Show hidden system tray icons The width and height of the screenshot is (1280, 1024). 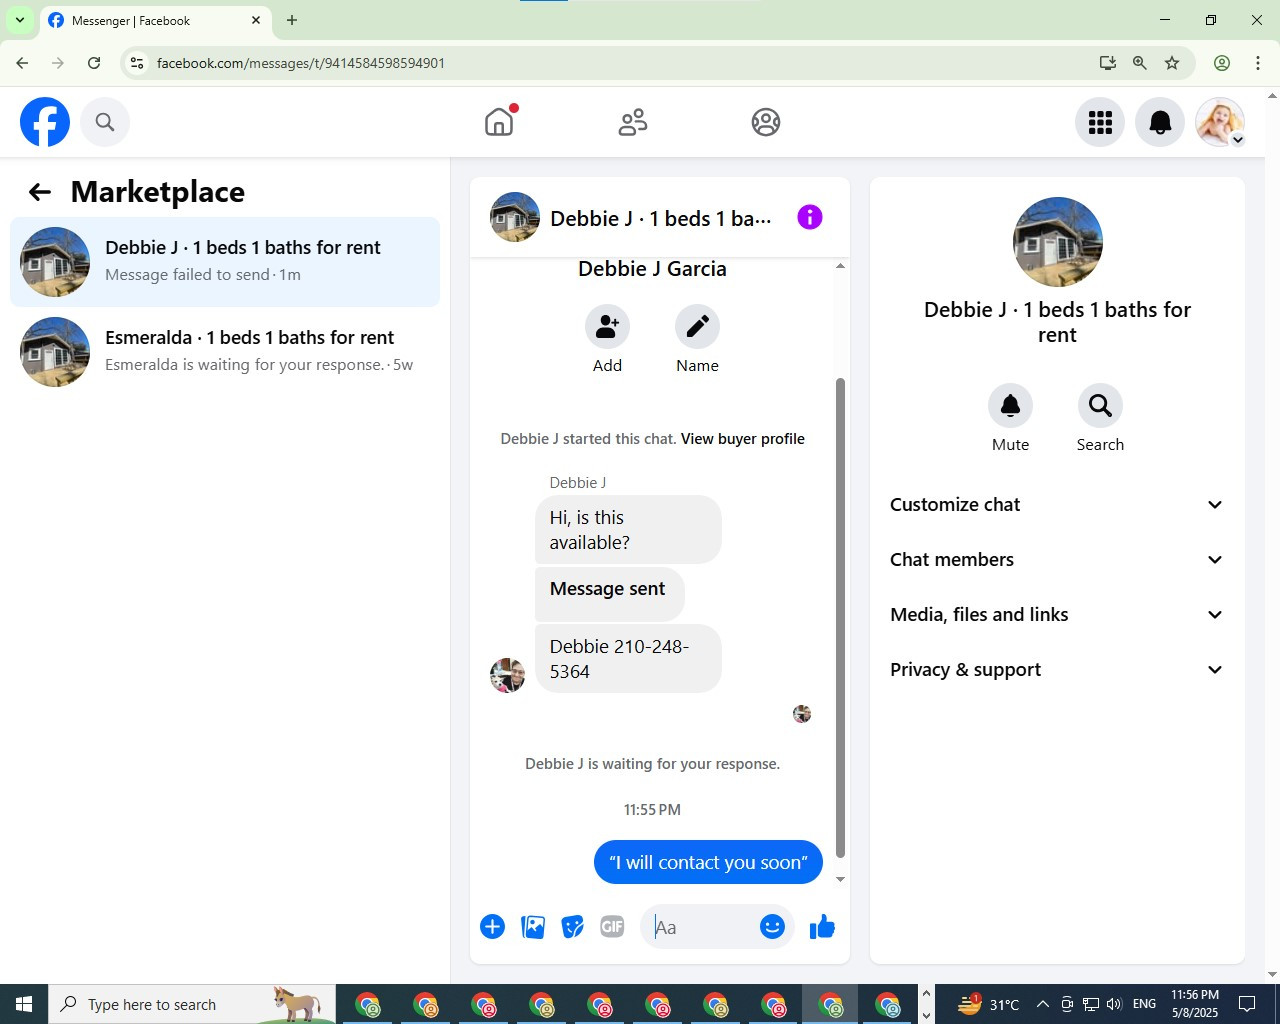(x=1042, y=1004)
